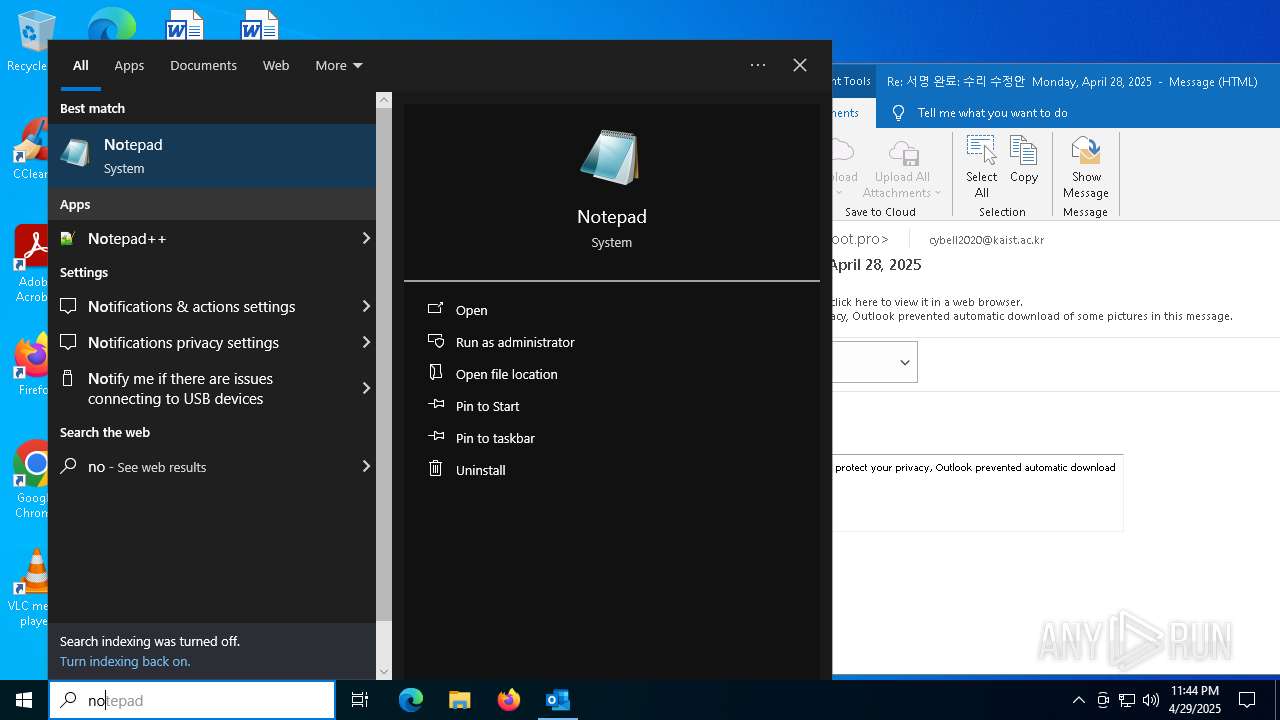Image resolution: width=1280 pixels, height=720 pixels.
Task: Choose Run as administrator
Action: [x=515, y=342]
